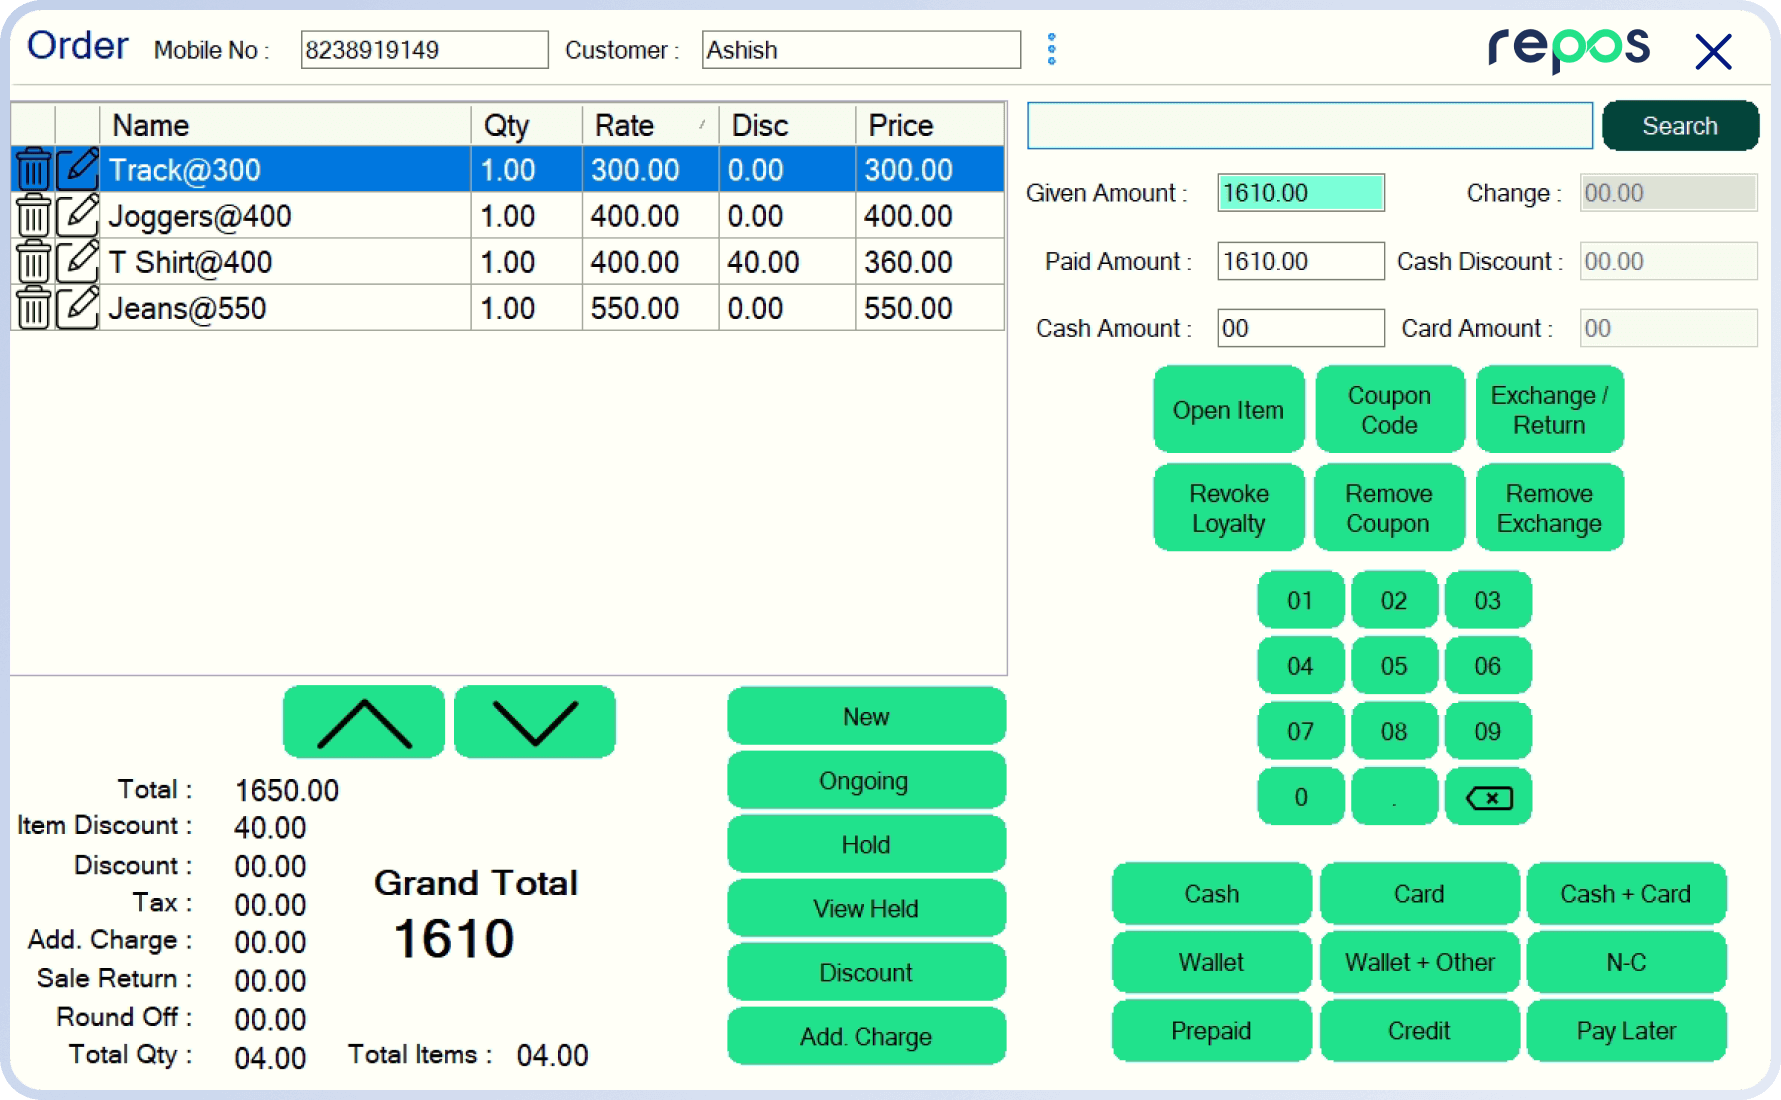Click the trash icon for T Shirt@400
This screenshot has height=1100, width=1781.
(x=33, y=262)
